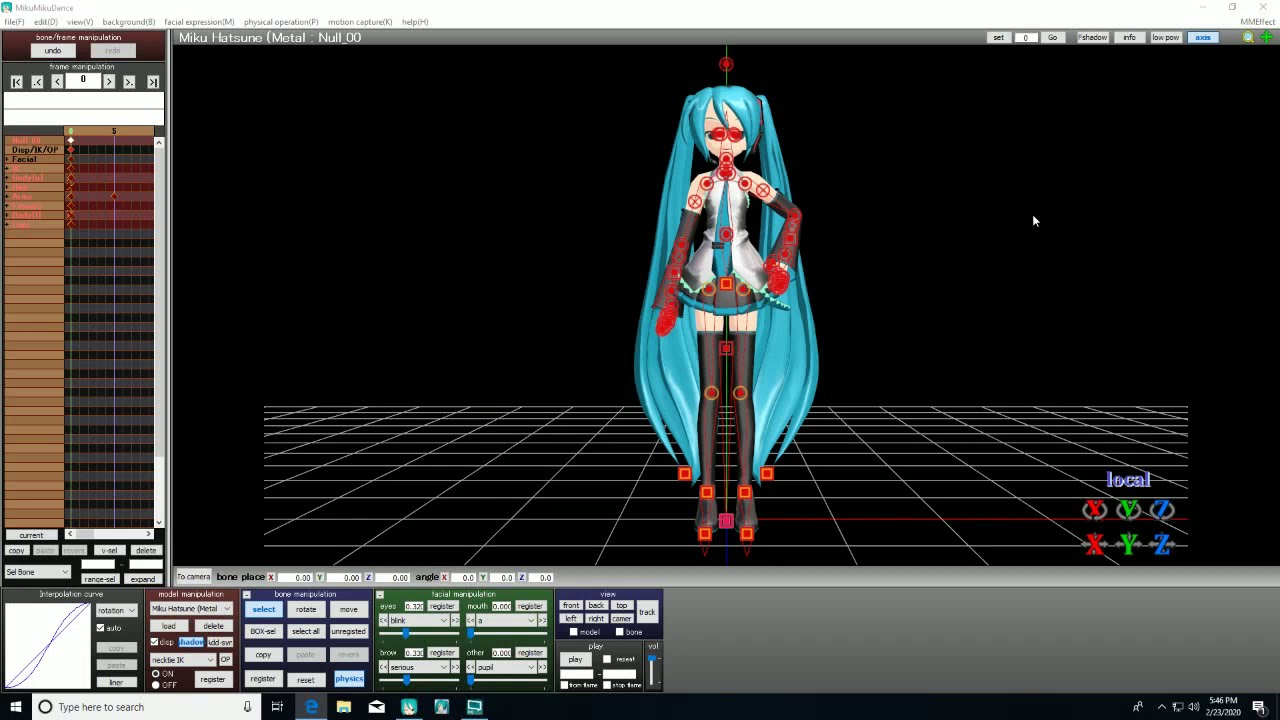The image size is (1280, 720).
Task: Toggle the stop frame checkbox
Action: point(607,685)
